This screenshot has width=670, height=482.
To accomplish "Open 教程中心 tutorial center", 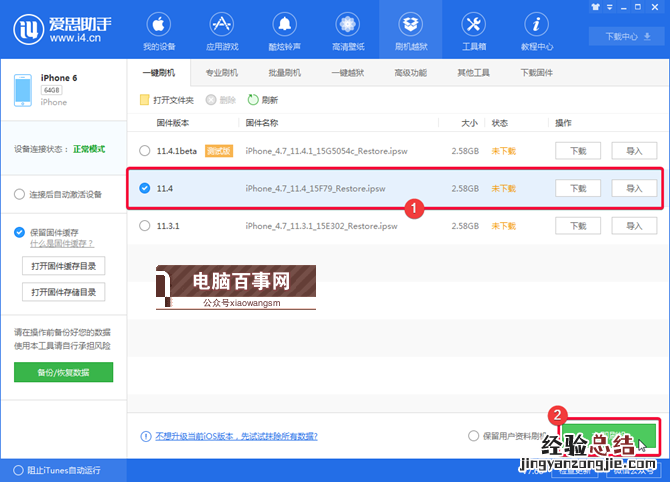I will pyautogui.click(x=537, y=31).
